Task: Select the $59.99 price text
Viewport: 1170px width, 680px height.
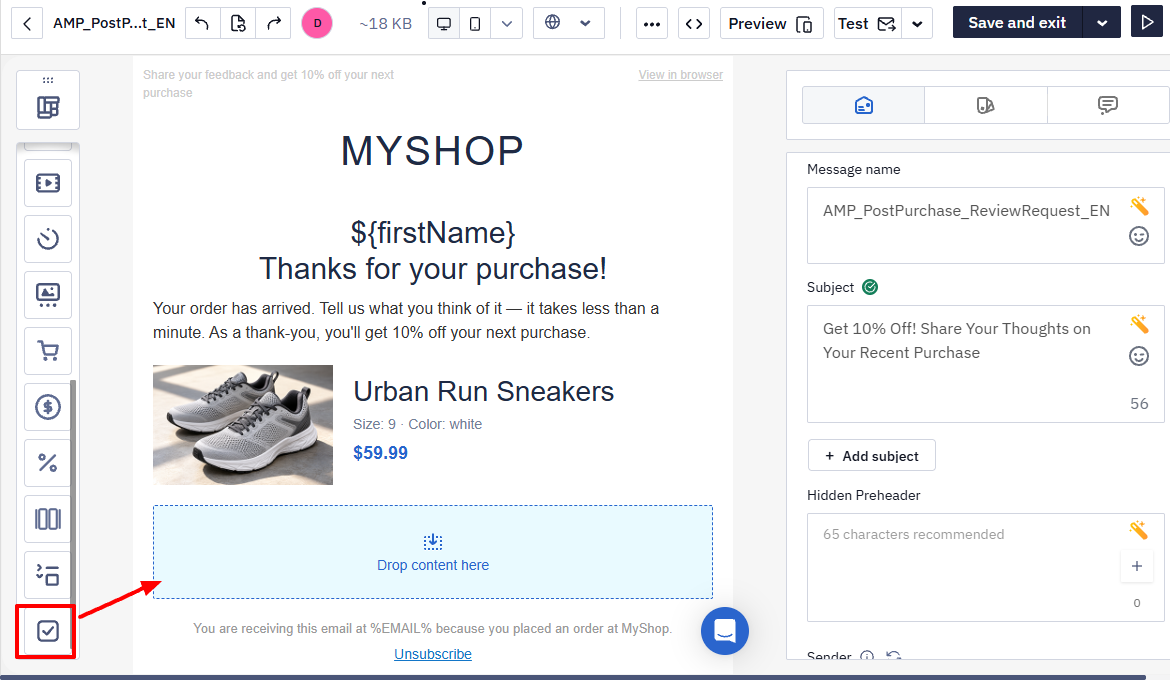Action: click(x=381, y=453)
